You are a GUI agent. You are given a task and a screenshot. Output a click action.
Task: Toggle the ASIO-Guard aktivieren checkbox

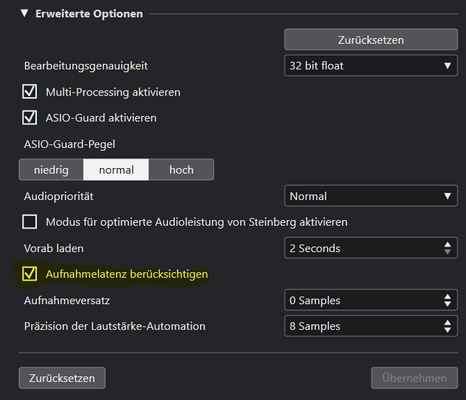(29, 117)
